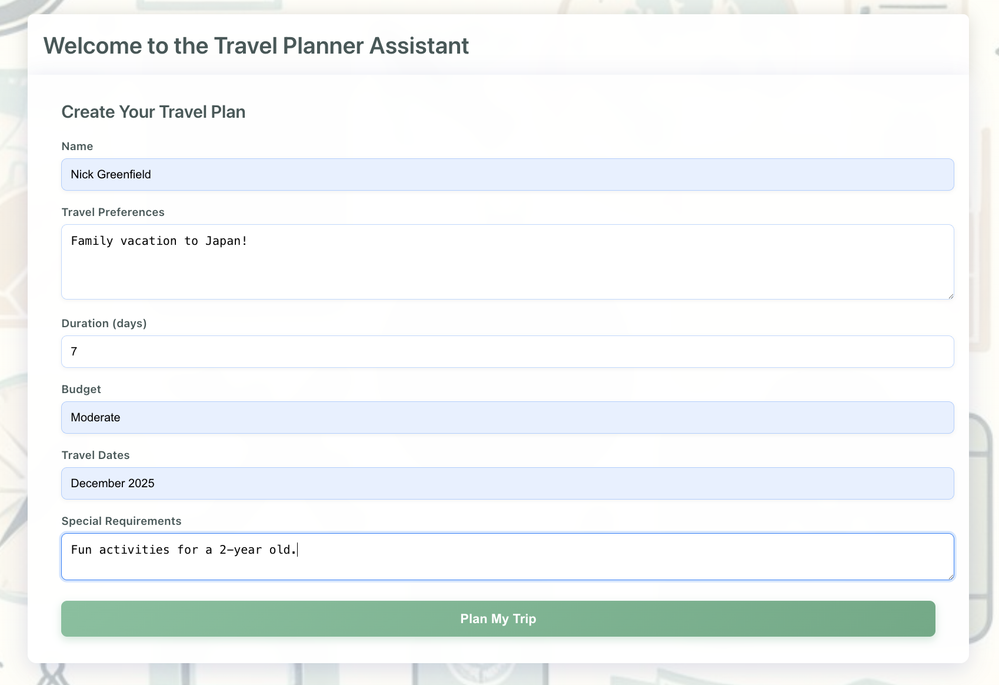The height and width of the screenshot is (685, 999).
Task: Click the "Budget" label text
Action: [81, 390]
